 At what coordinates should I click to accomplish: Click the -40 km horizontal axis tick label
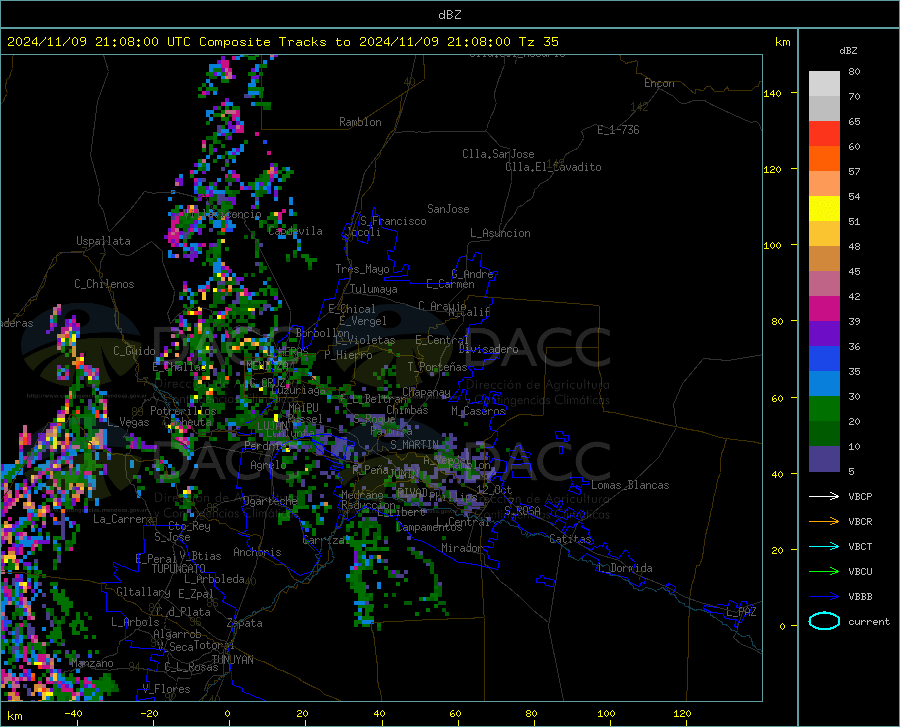73,713
